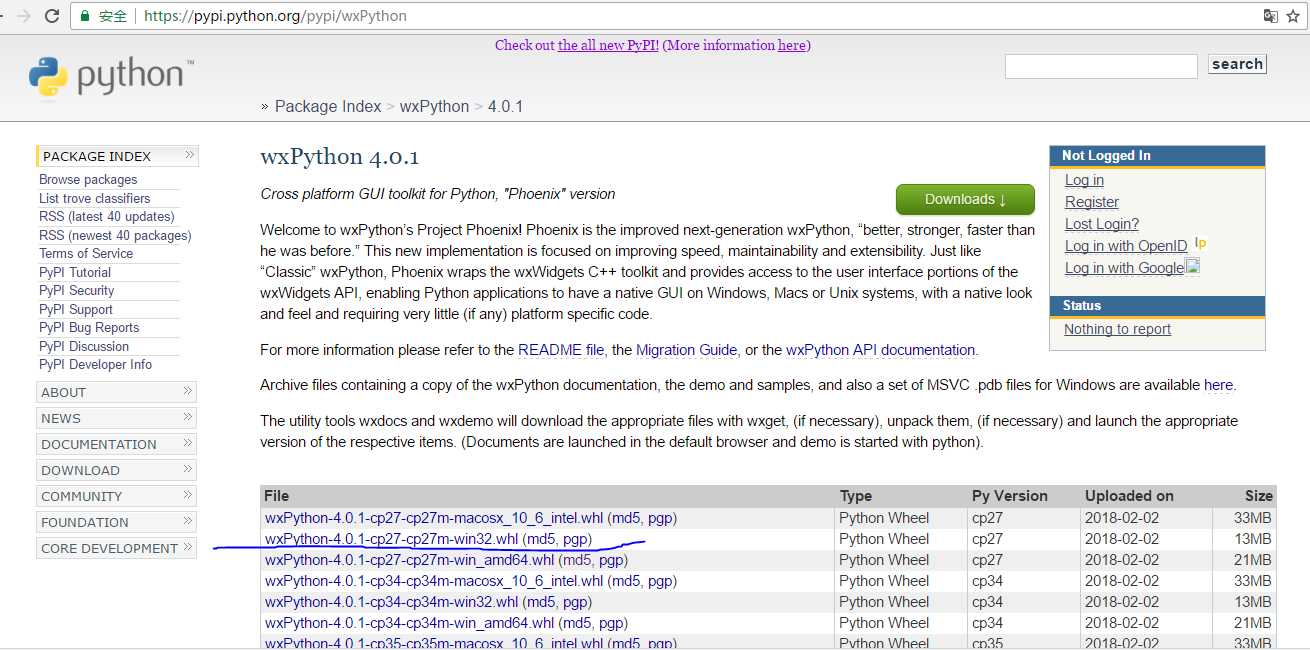Click the 'Py Version' column header
The width and height of the screenshot is (1310, 650).
coord(1010,496)
